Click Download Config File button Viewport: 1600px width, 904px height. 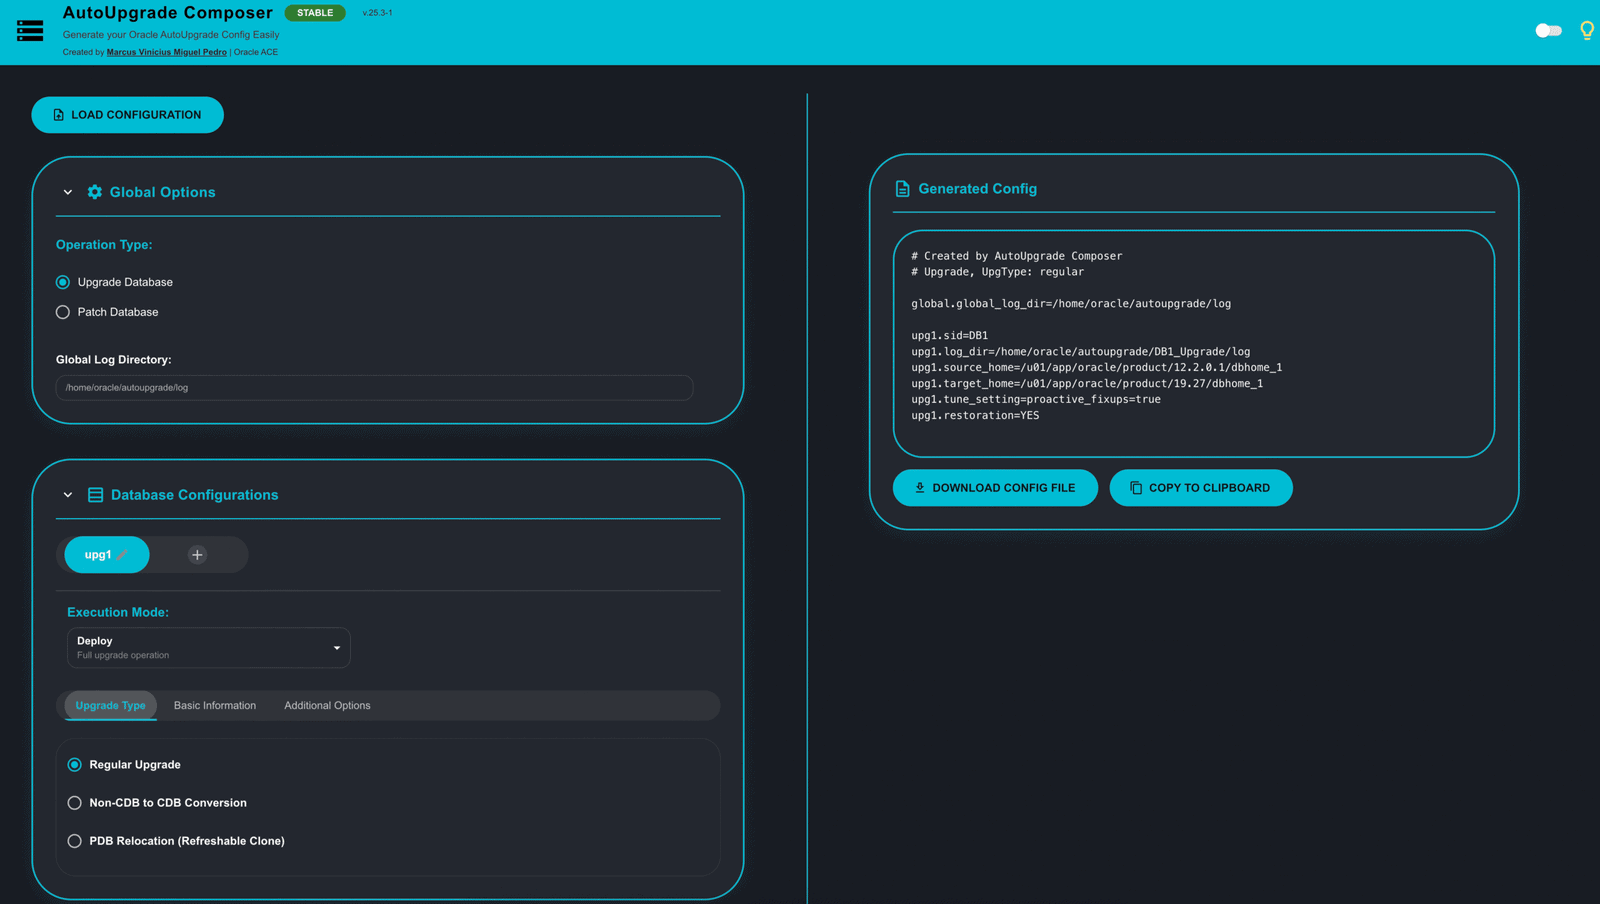pyautogui.click(x=995, y=488)
